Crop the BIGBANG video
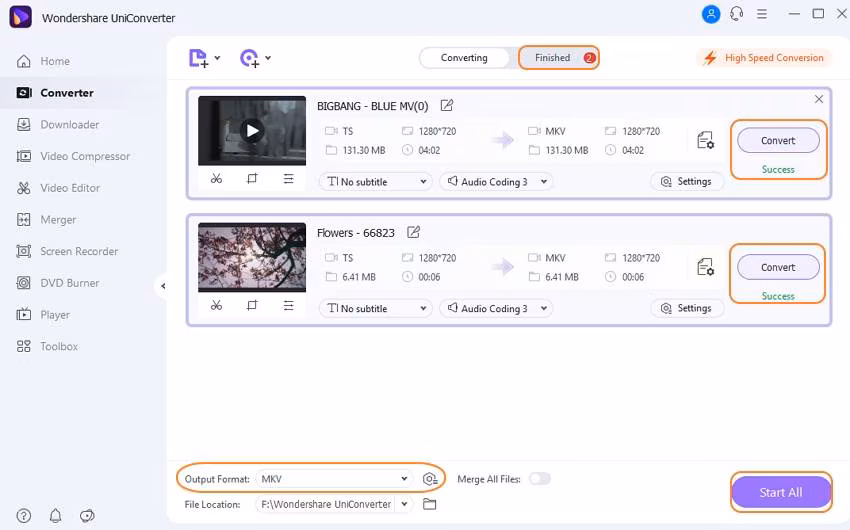Viewport: 850px width, 530px height. tap(252, 178)
